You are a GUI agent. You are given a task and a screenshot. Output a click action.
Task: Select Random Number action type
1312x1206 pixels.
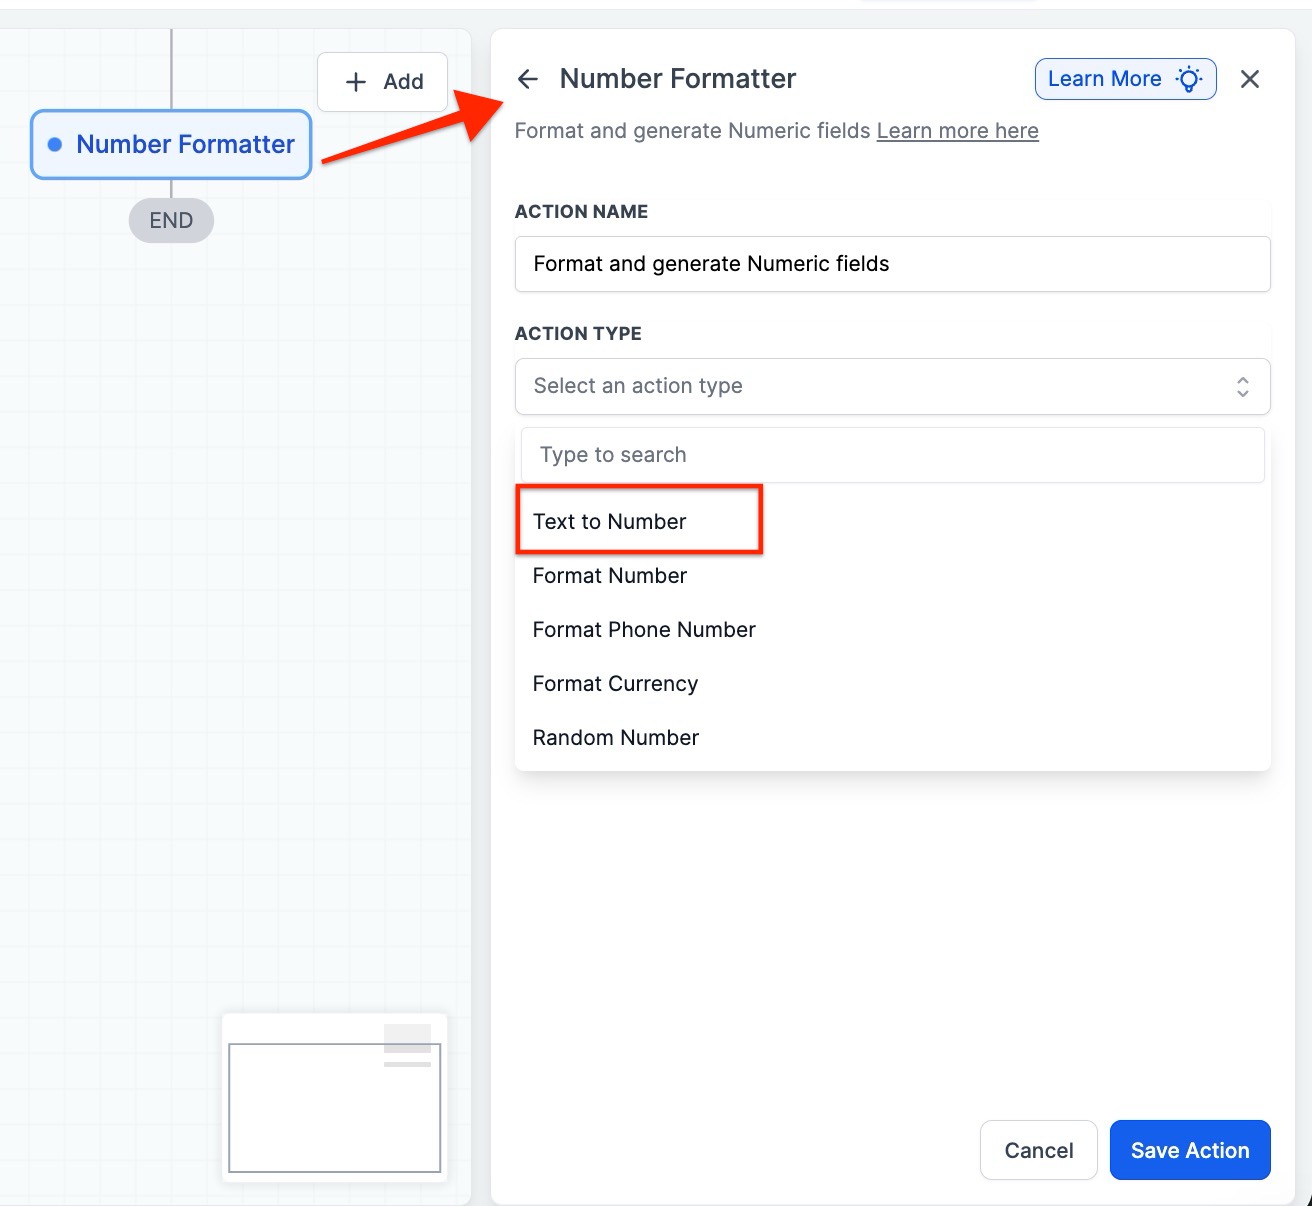[x=615, y=738]
